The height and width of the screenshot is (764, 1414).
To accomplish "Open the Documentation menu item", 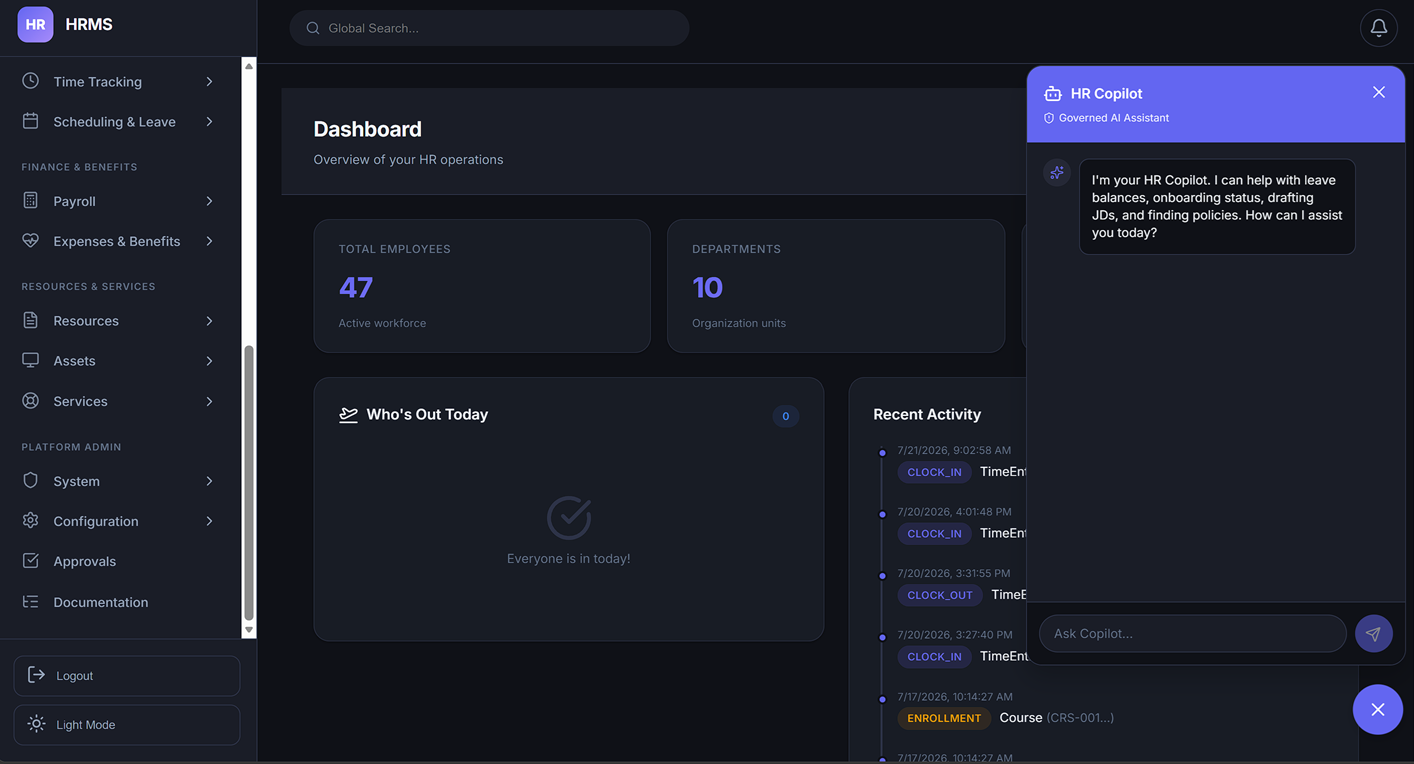I will click(x=120, y=602).
